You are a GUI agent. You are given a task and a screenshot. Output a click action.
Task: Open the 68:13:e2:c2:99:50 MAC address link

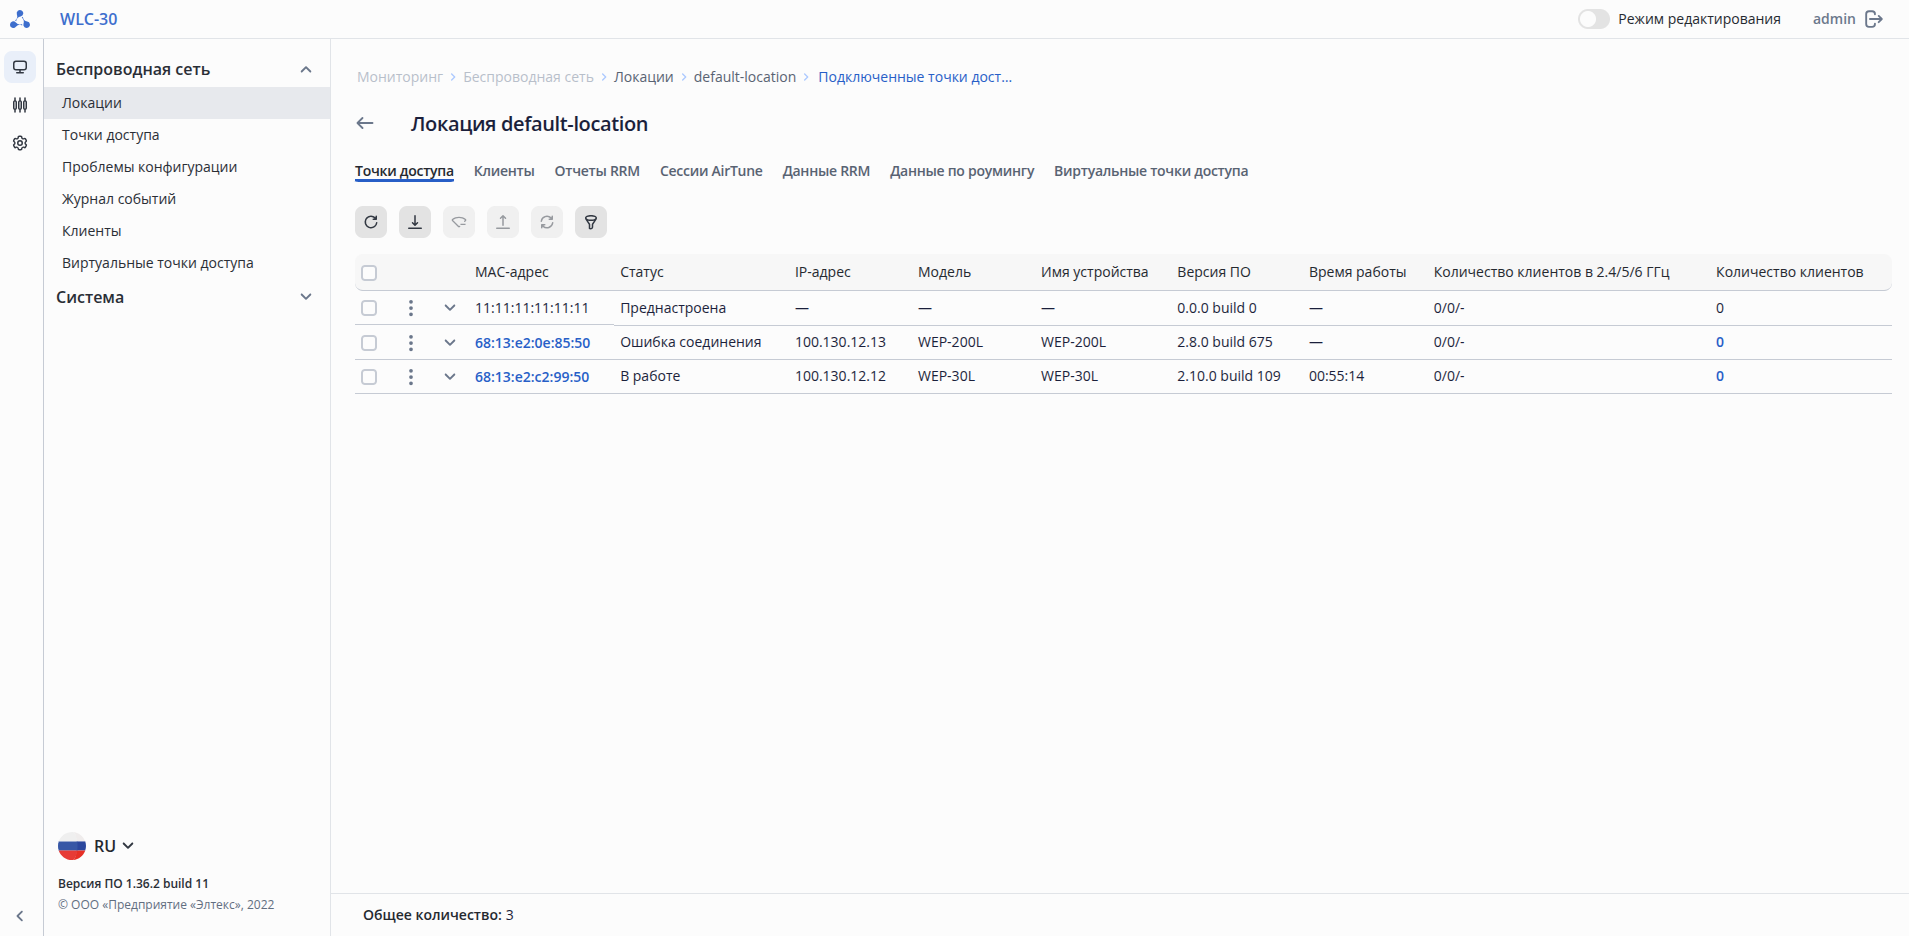pyautogui.click(x=532, y=377)
